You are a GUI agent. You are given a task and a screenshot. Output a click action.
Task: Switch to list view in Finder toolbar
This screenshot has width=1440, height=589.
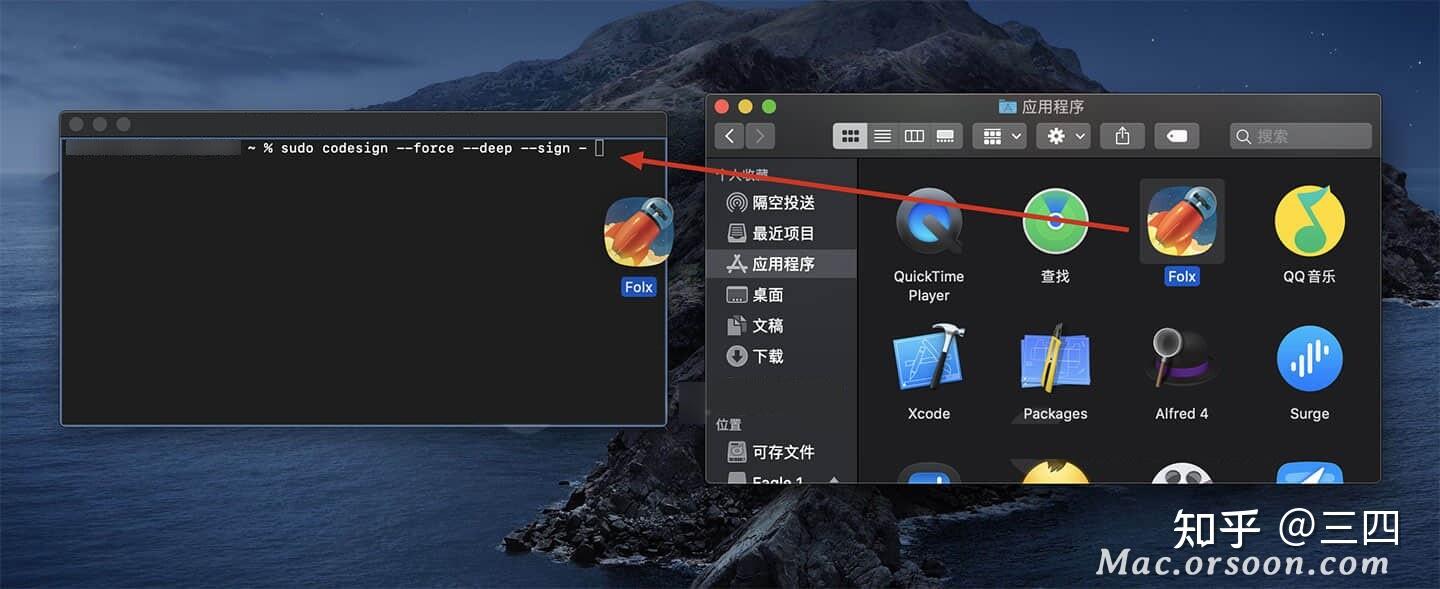882,135
